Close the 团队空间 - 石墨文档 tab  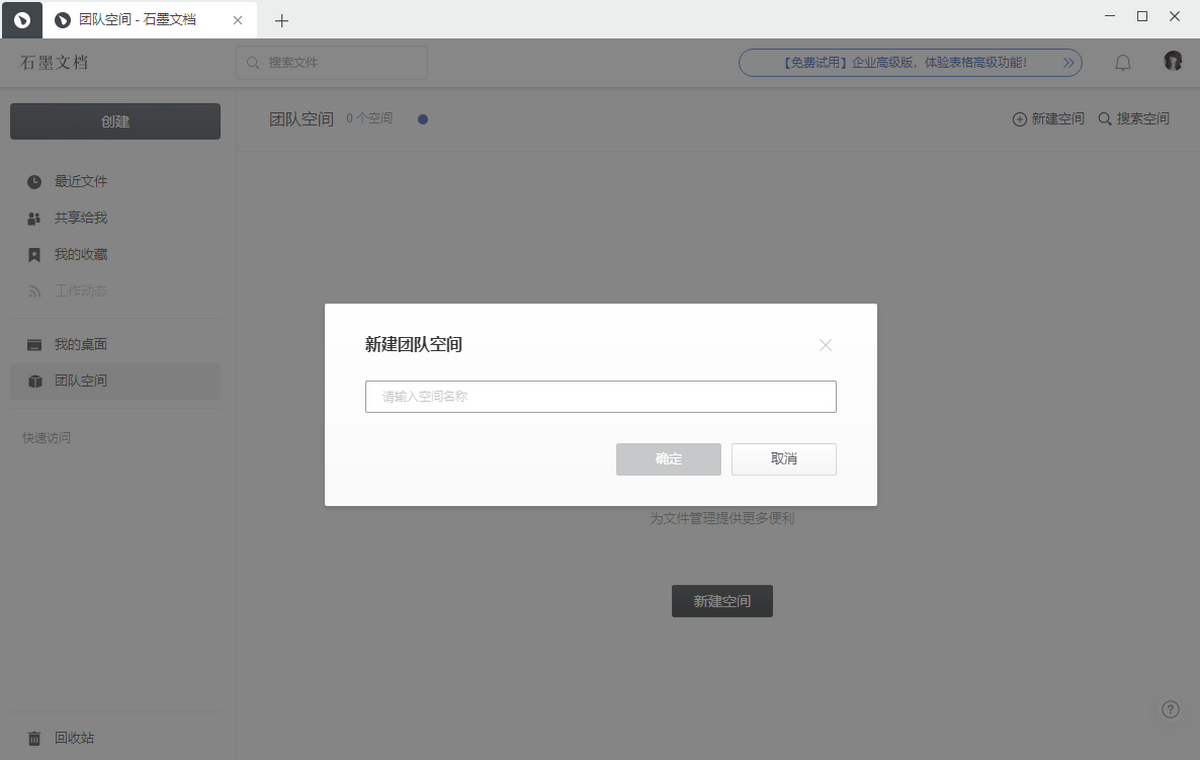[x=238, y=20]
